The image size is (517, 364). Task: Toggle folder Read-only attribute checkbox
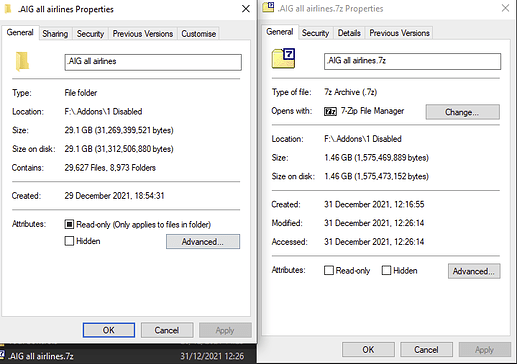point(69,224)
